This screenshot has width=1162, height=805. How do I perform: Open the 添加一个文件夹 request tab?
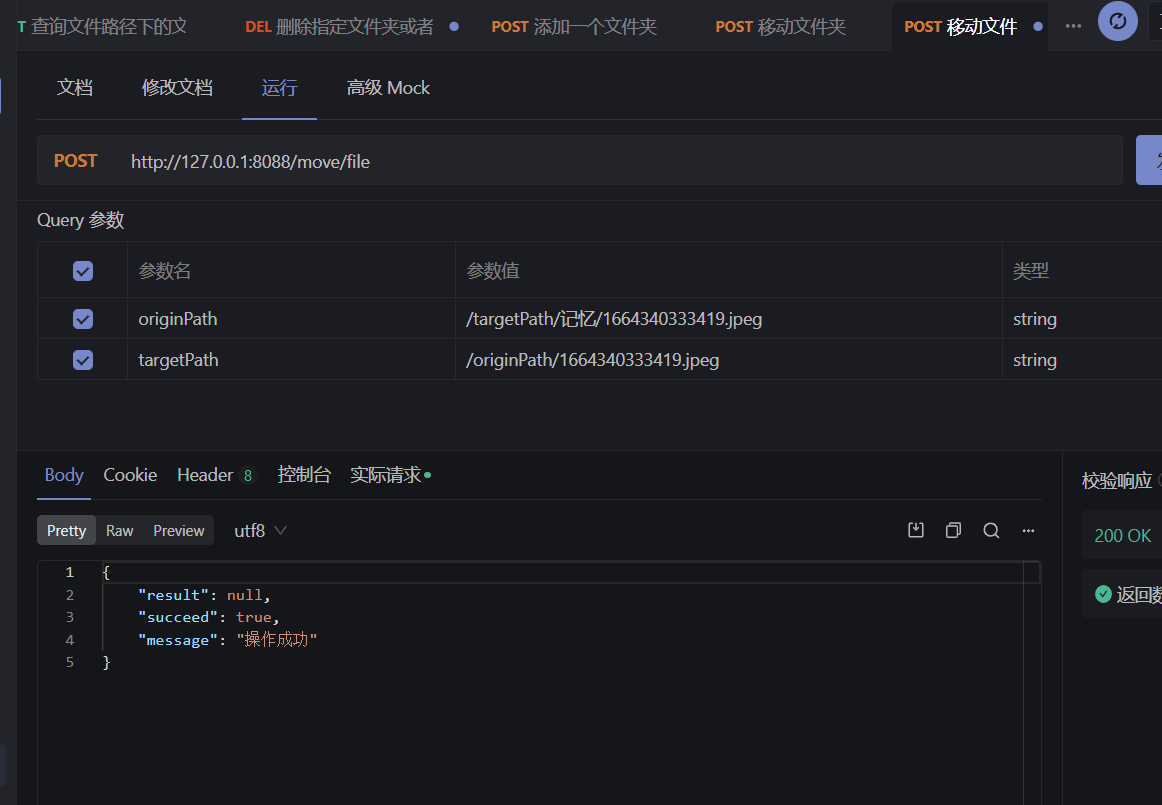coord(573,27)
